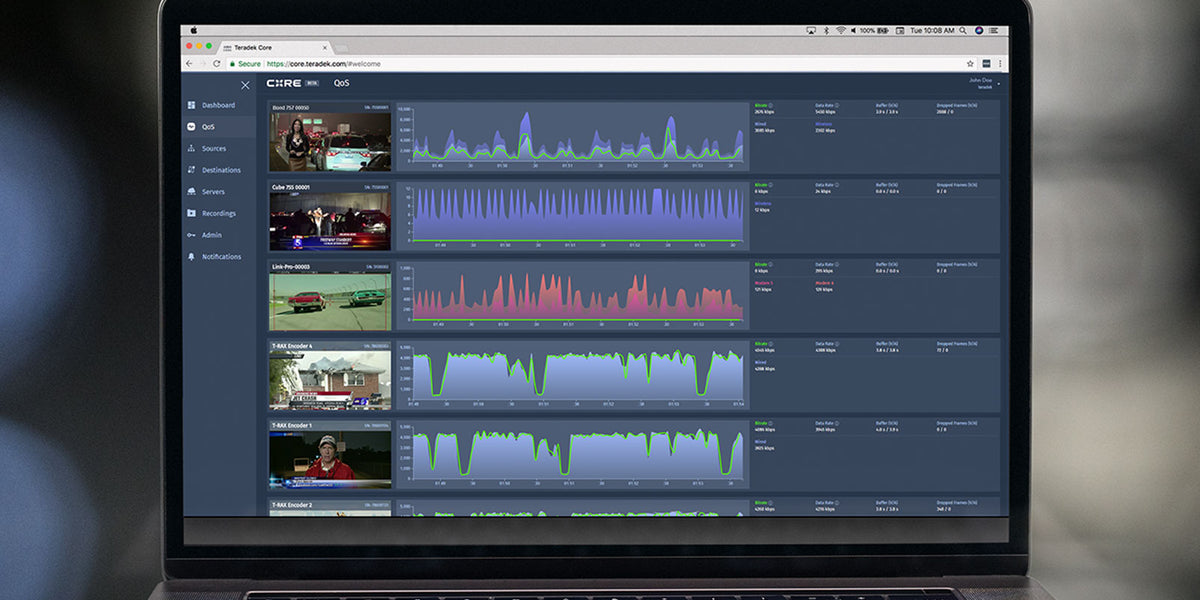This screenshot has height=600, width=1200.
Task: Open Chrome's three-dot menu
Action: pos(1000,63)
